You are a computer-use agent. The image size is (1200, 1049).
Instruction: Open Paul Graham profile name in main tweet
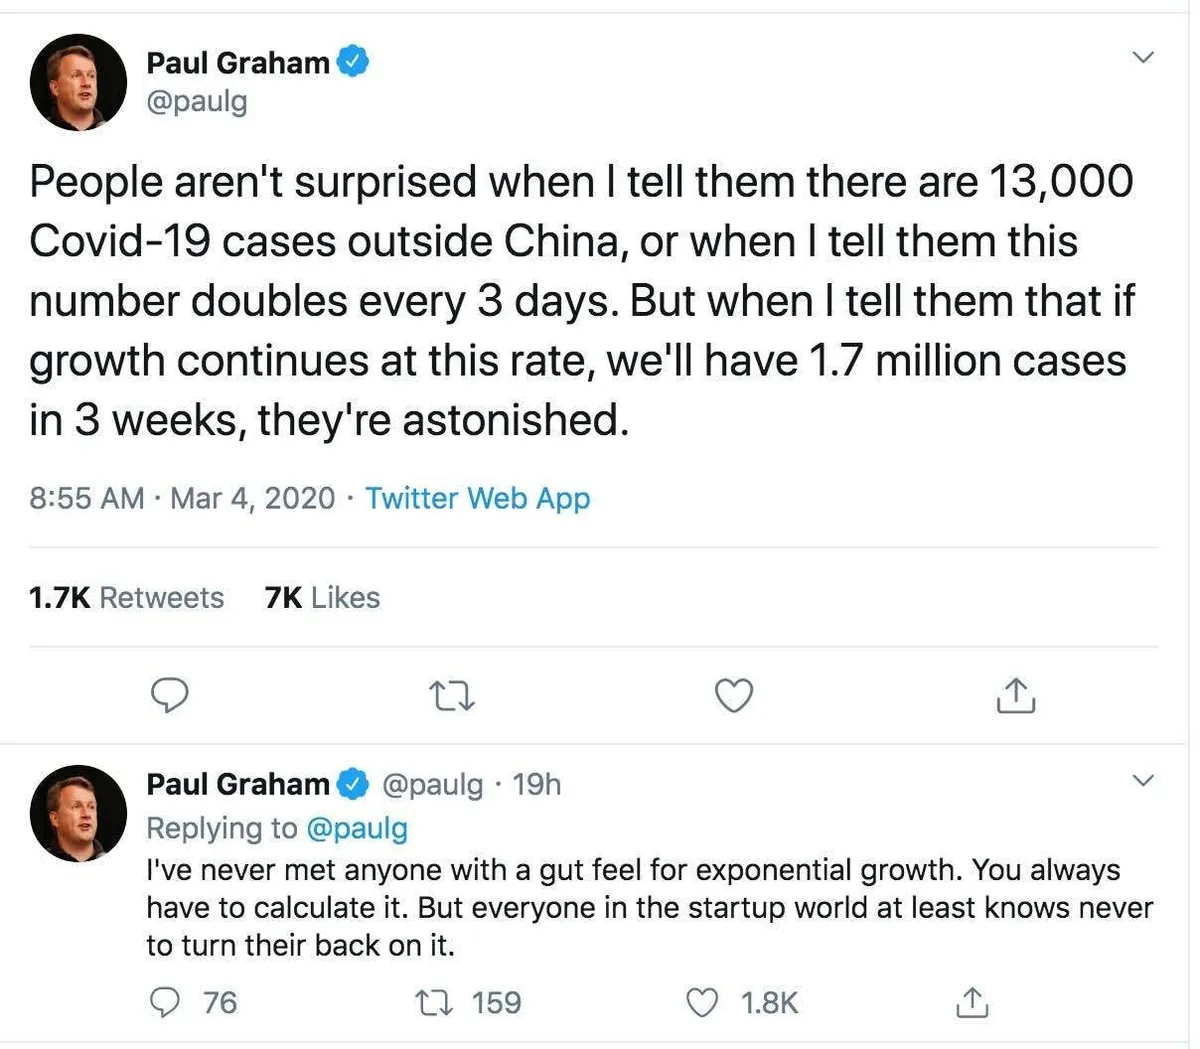(x=238, y=62)
